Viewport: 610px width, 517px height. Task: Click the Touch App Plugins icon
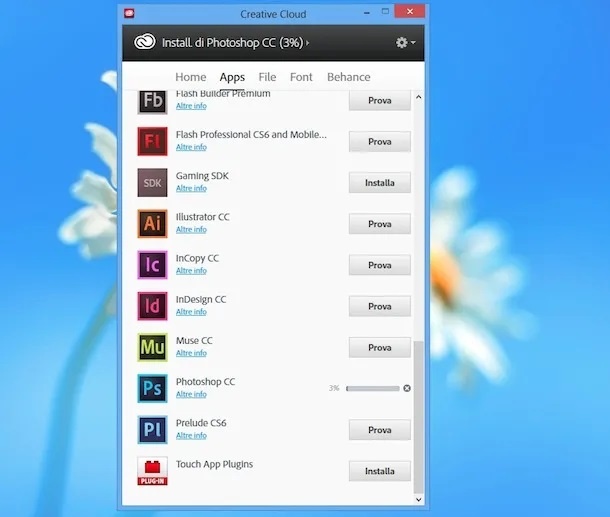tap(152, 471)
